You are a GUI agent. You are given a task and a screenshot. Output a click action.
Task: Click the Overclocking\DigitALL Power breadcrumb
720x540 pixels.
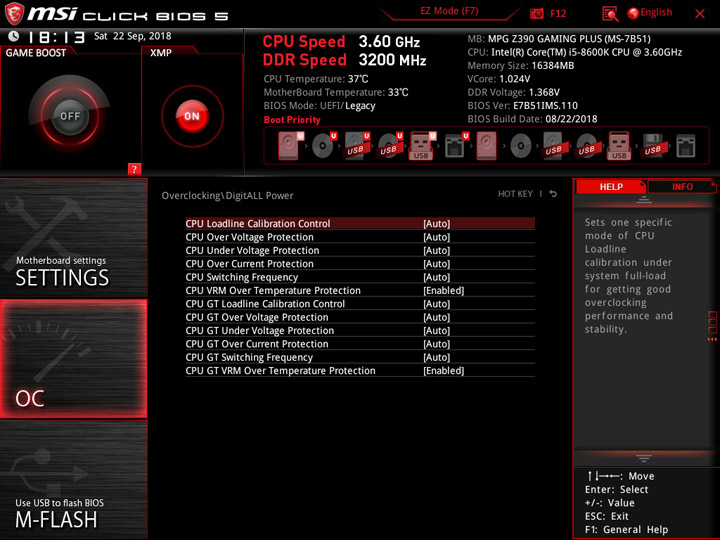(x=227, y=196)
